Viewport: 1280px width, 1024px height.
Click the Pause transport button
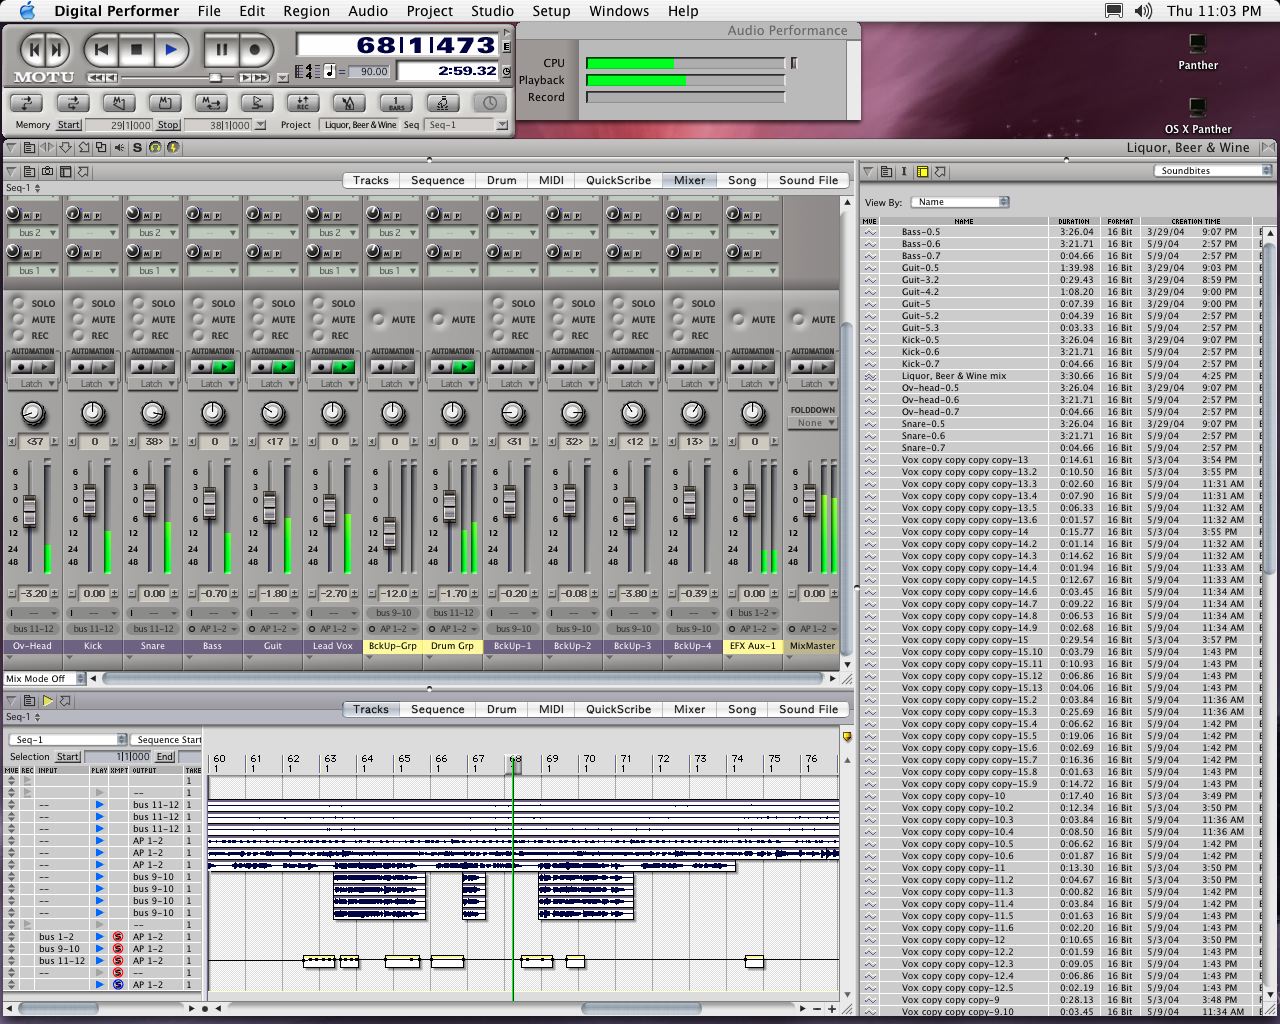[x=222, y=49]
